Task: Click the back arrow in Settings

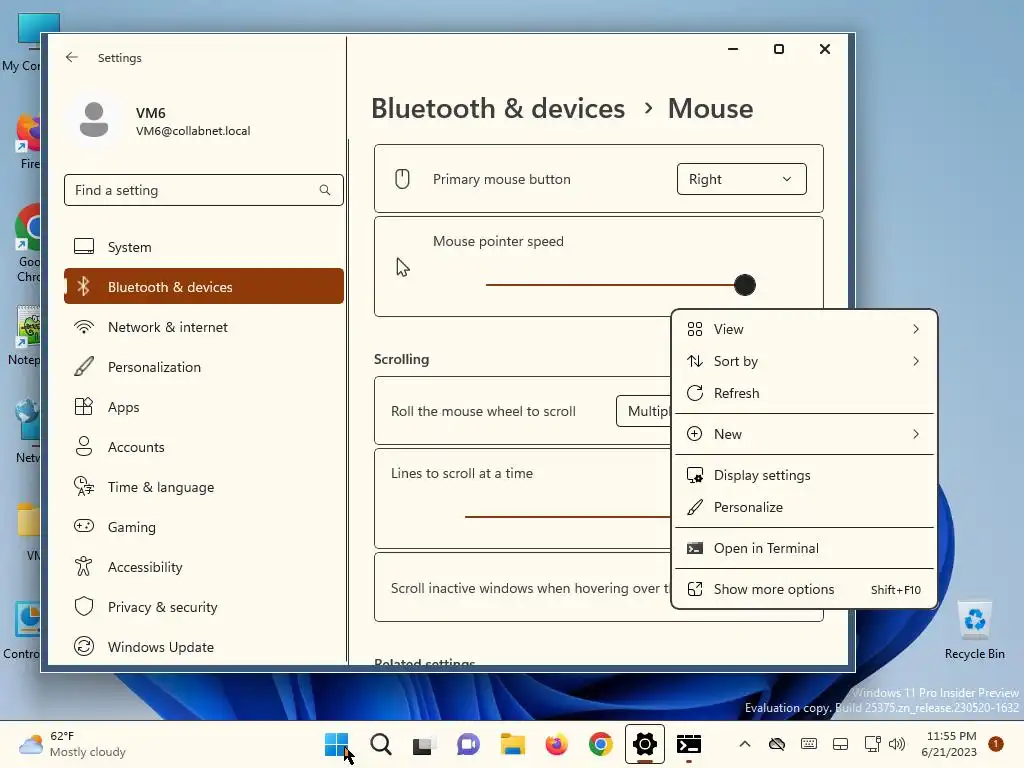Action: 72,57
